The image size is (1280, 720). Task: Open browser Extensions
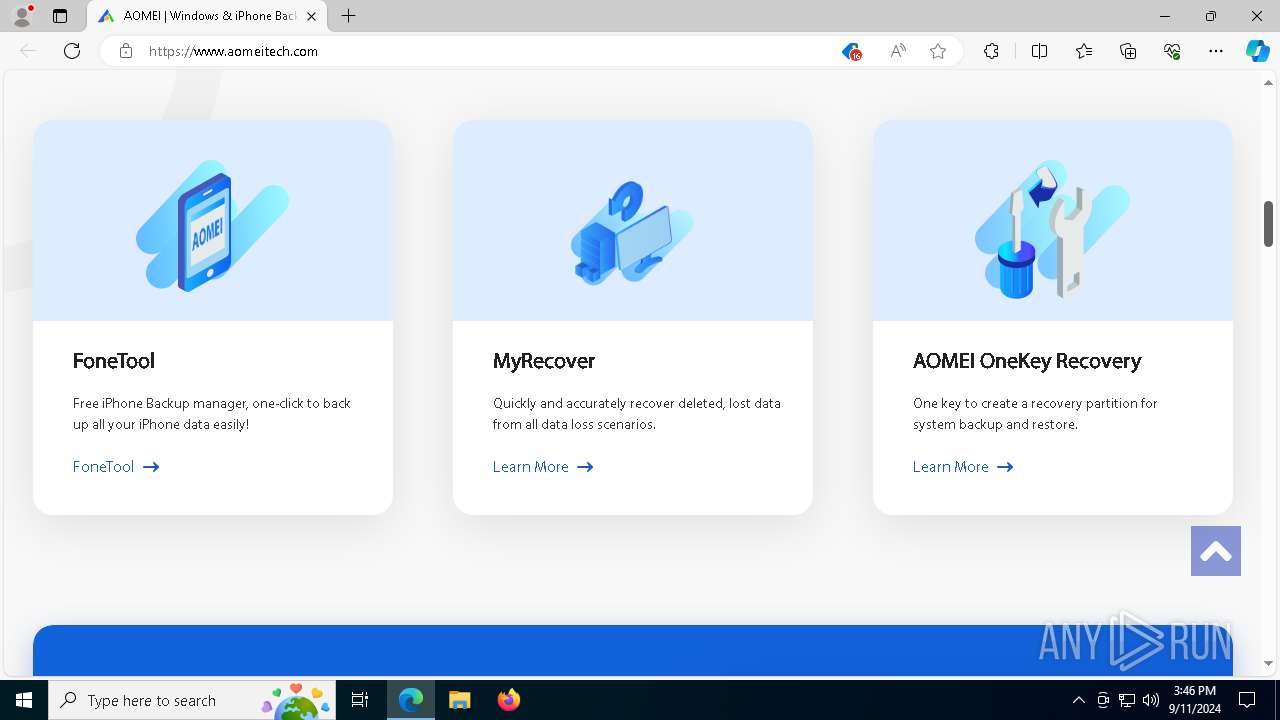(x=991, y=51)
